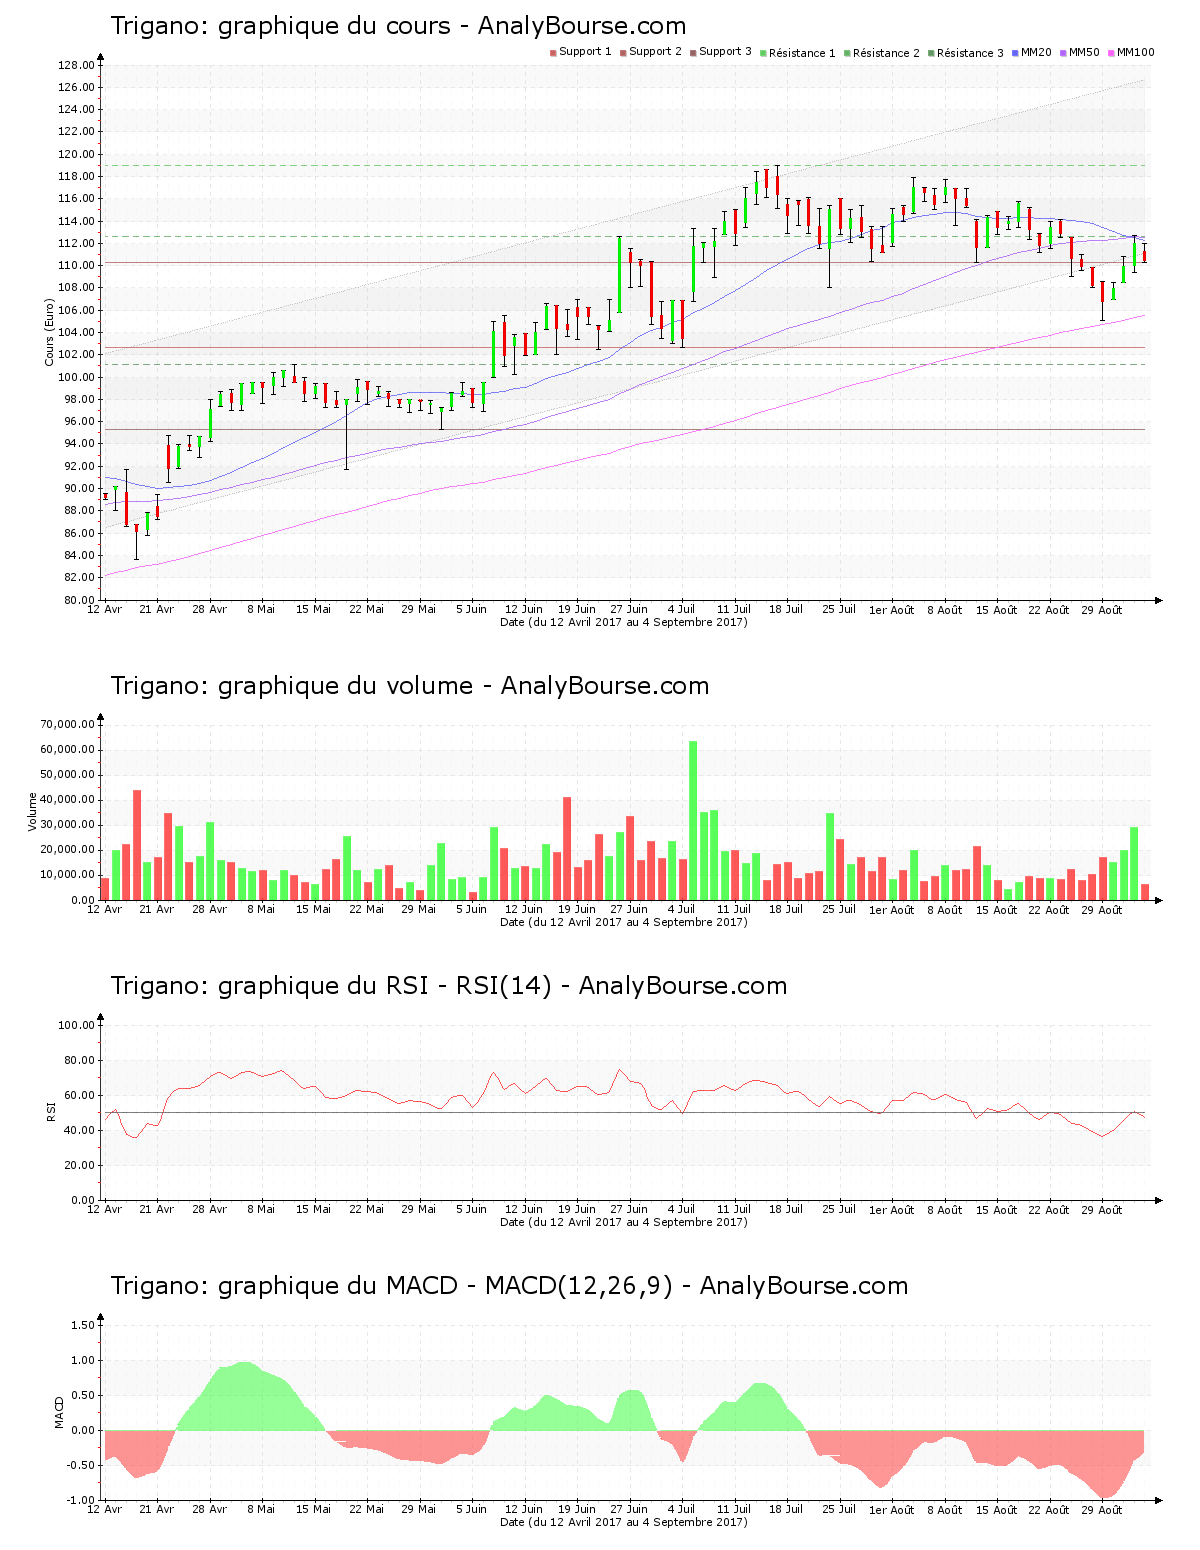Click the 128.00 price axis value
This screenshot has width=1200, height=1550.
[x=76, y=65]
